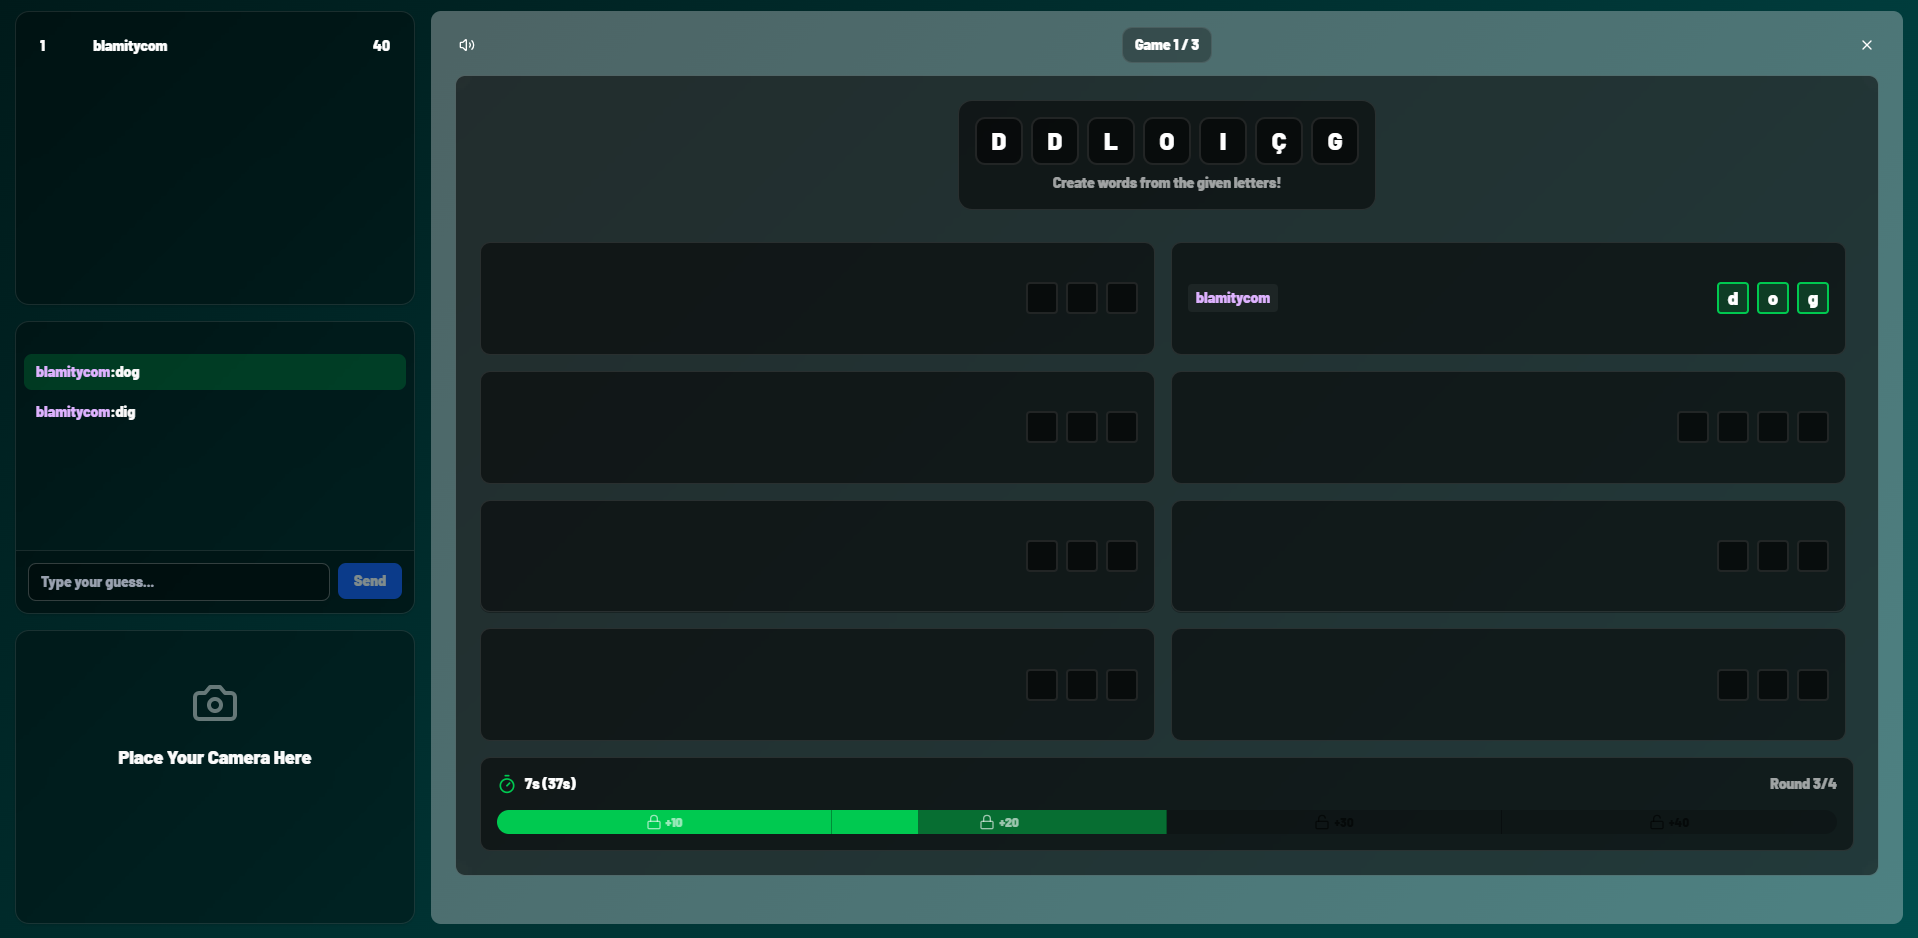
Task: Focus the Type your guess input field
Action: (x=179, y=582)
